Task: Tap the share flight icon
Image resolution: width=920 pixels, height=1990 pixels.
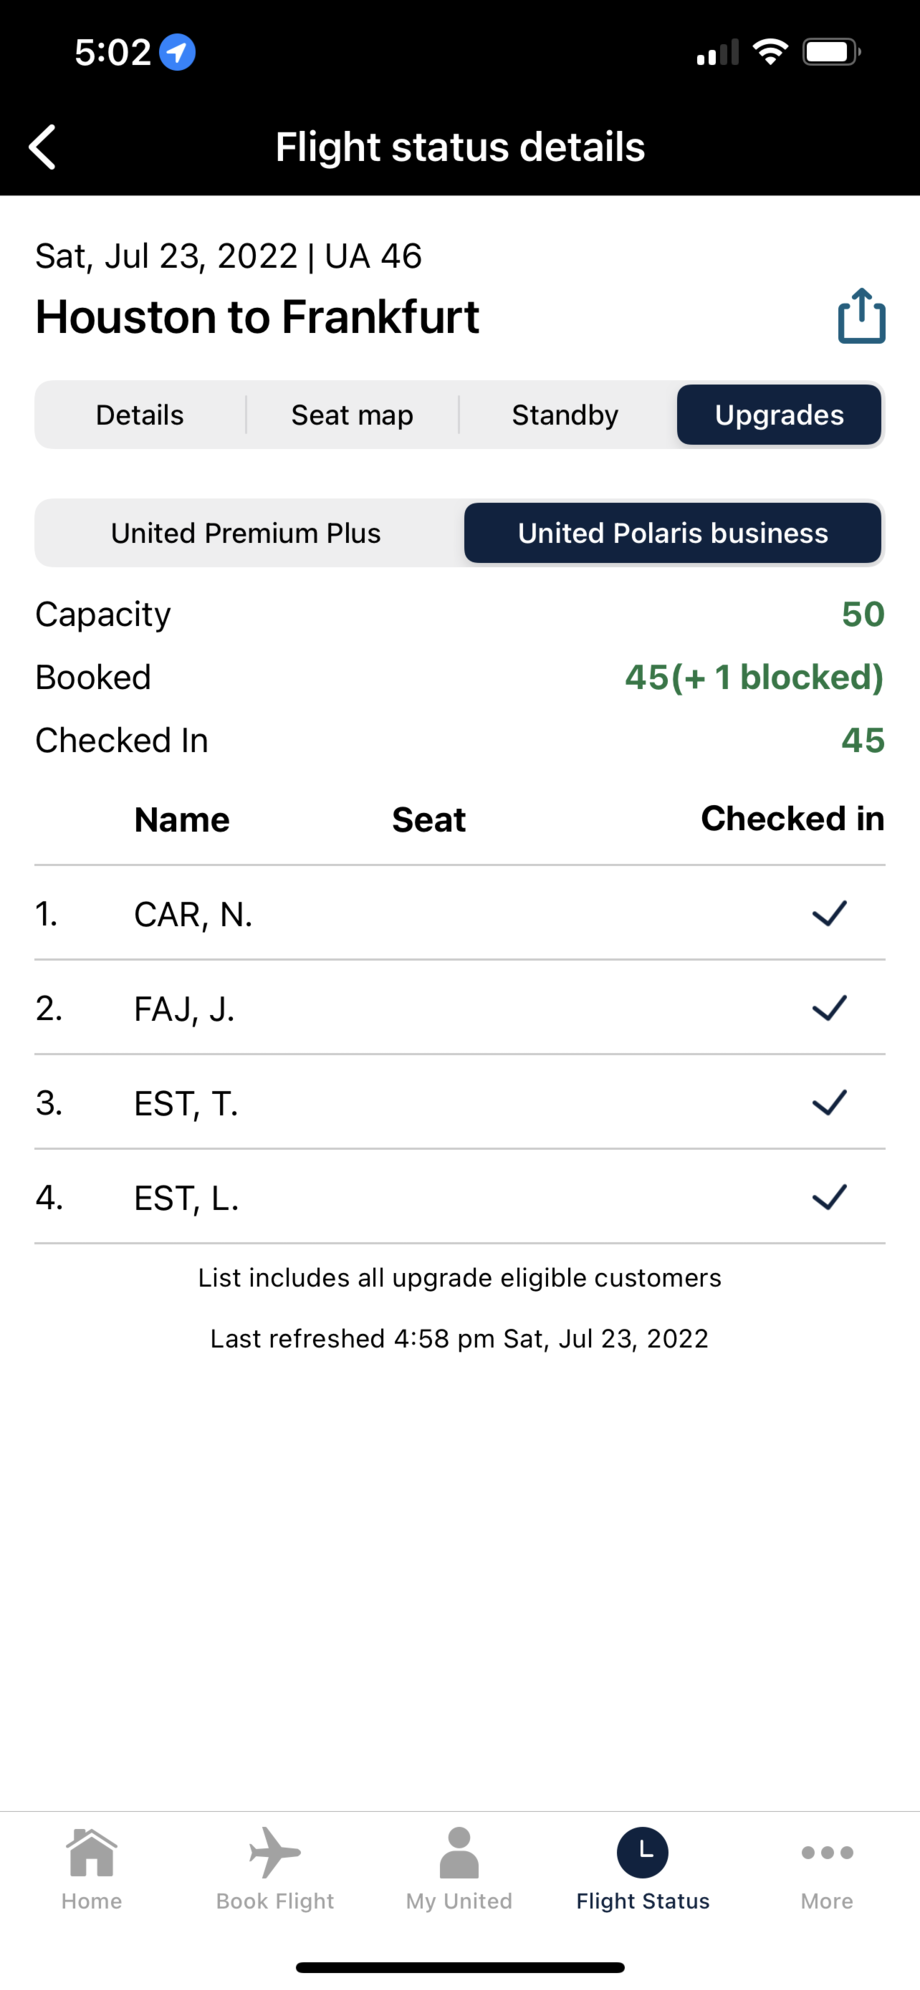Action: 861,317
